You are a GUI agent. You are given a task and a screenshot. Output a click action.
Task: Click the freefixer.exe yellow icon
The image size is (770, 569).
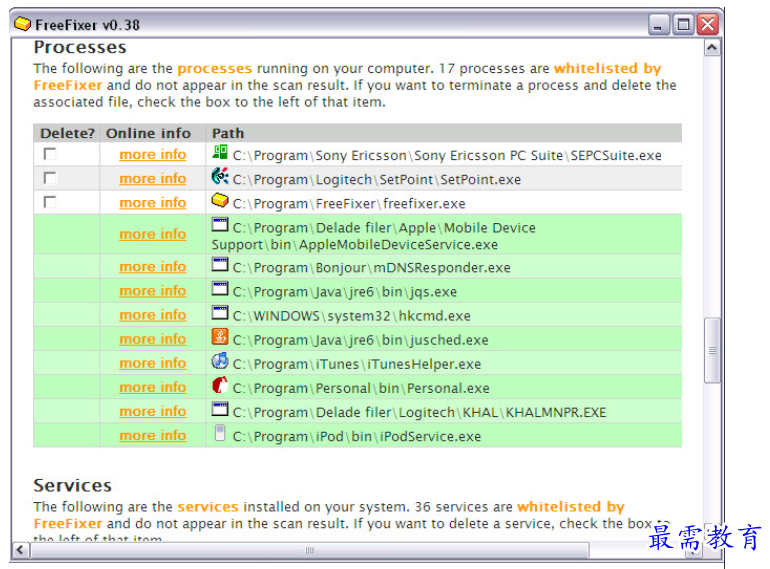coord(220,200)
